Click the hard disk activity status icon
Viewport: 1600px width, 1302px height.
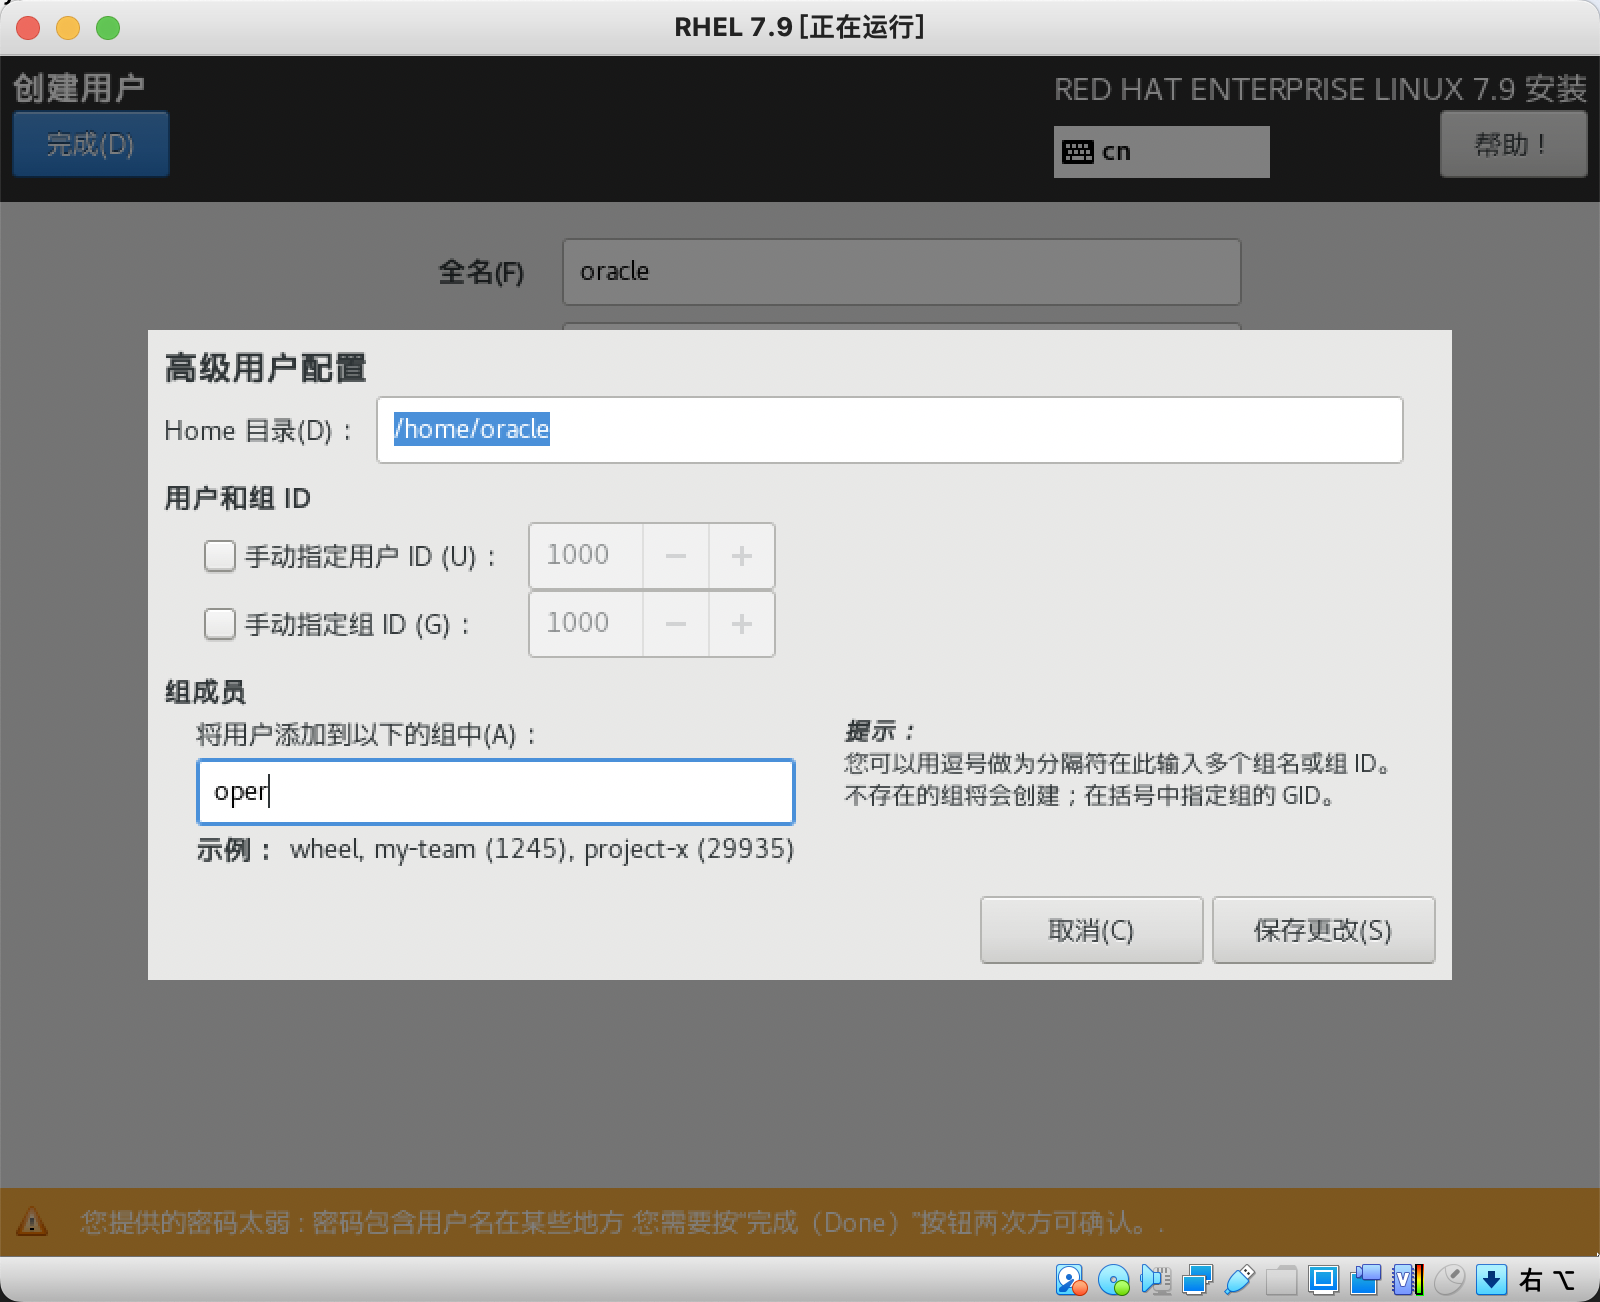pyautogui.click(x=1071, y=1280)
